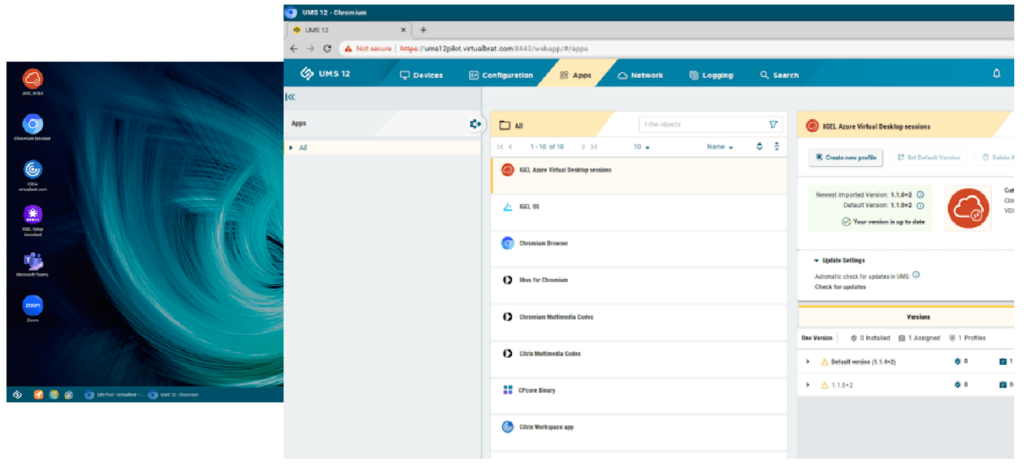Type in the Filter objects field

704,124
